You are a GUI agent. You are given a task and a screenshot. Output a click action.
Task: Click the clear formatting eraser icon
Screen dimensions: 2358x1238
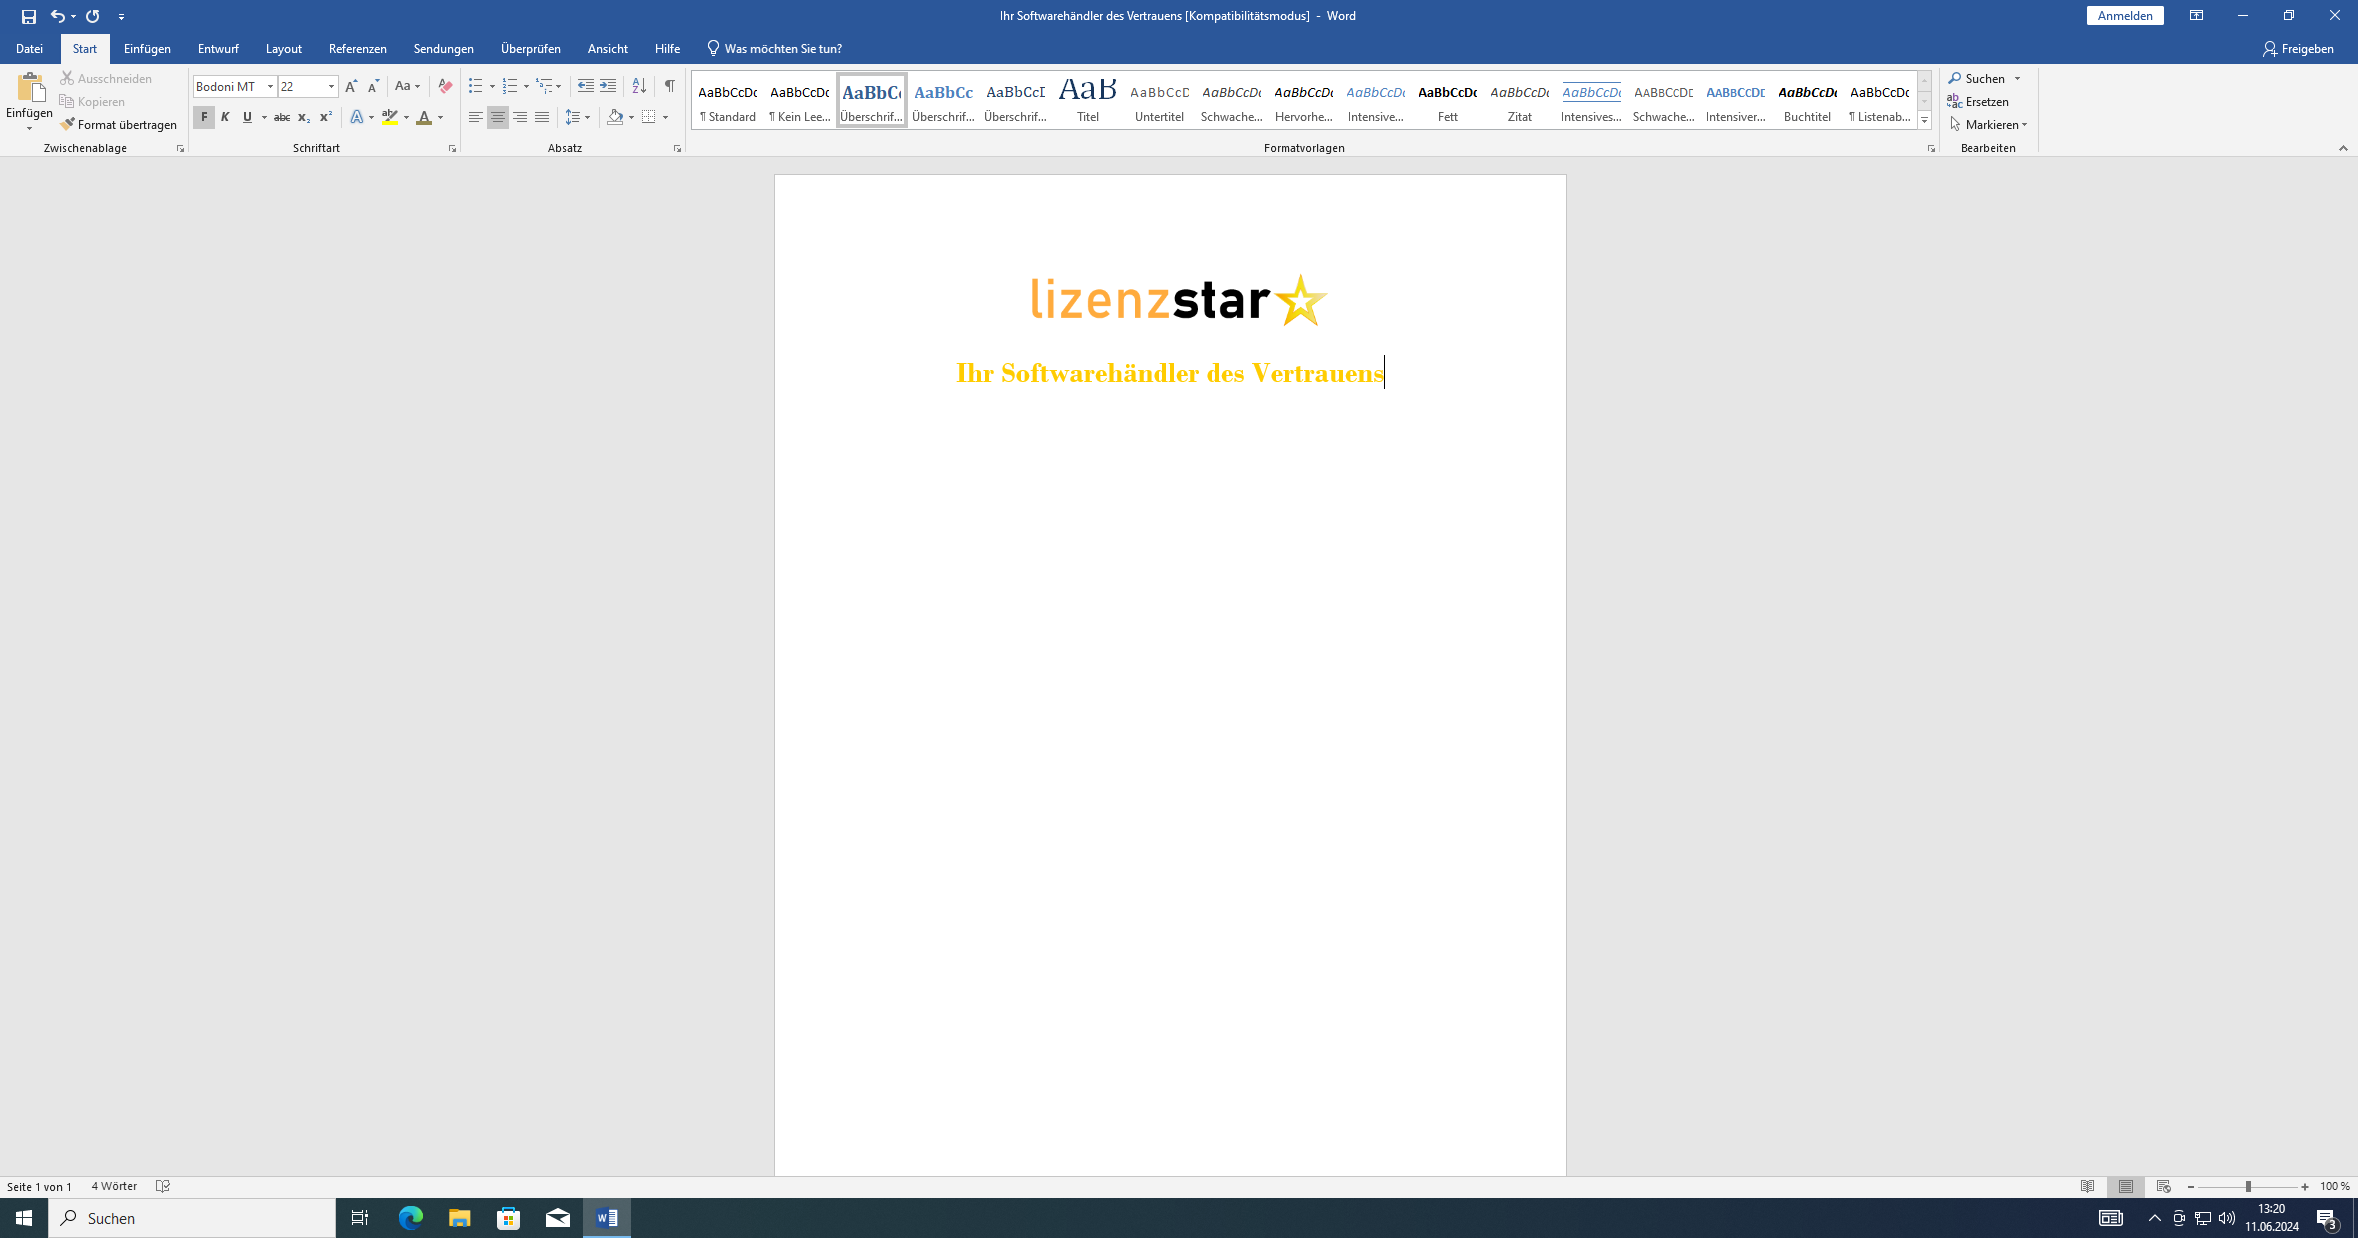pyautogui.click(x=446, y=86)
